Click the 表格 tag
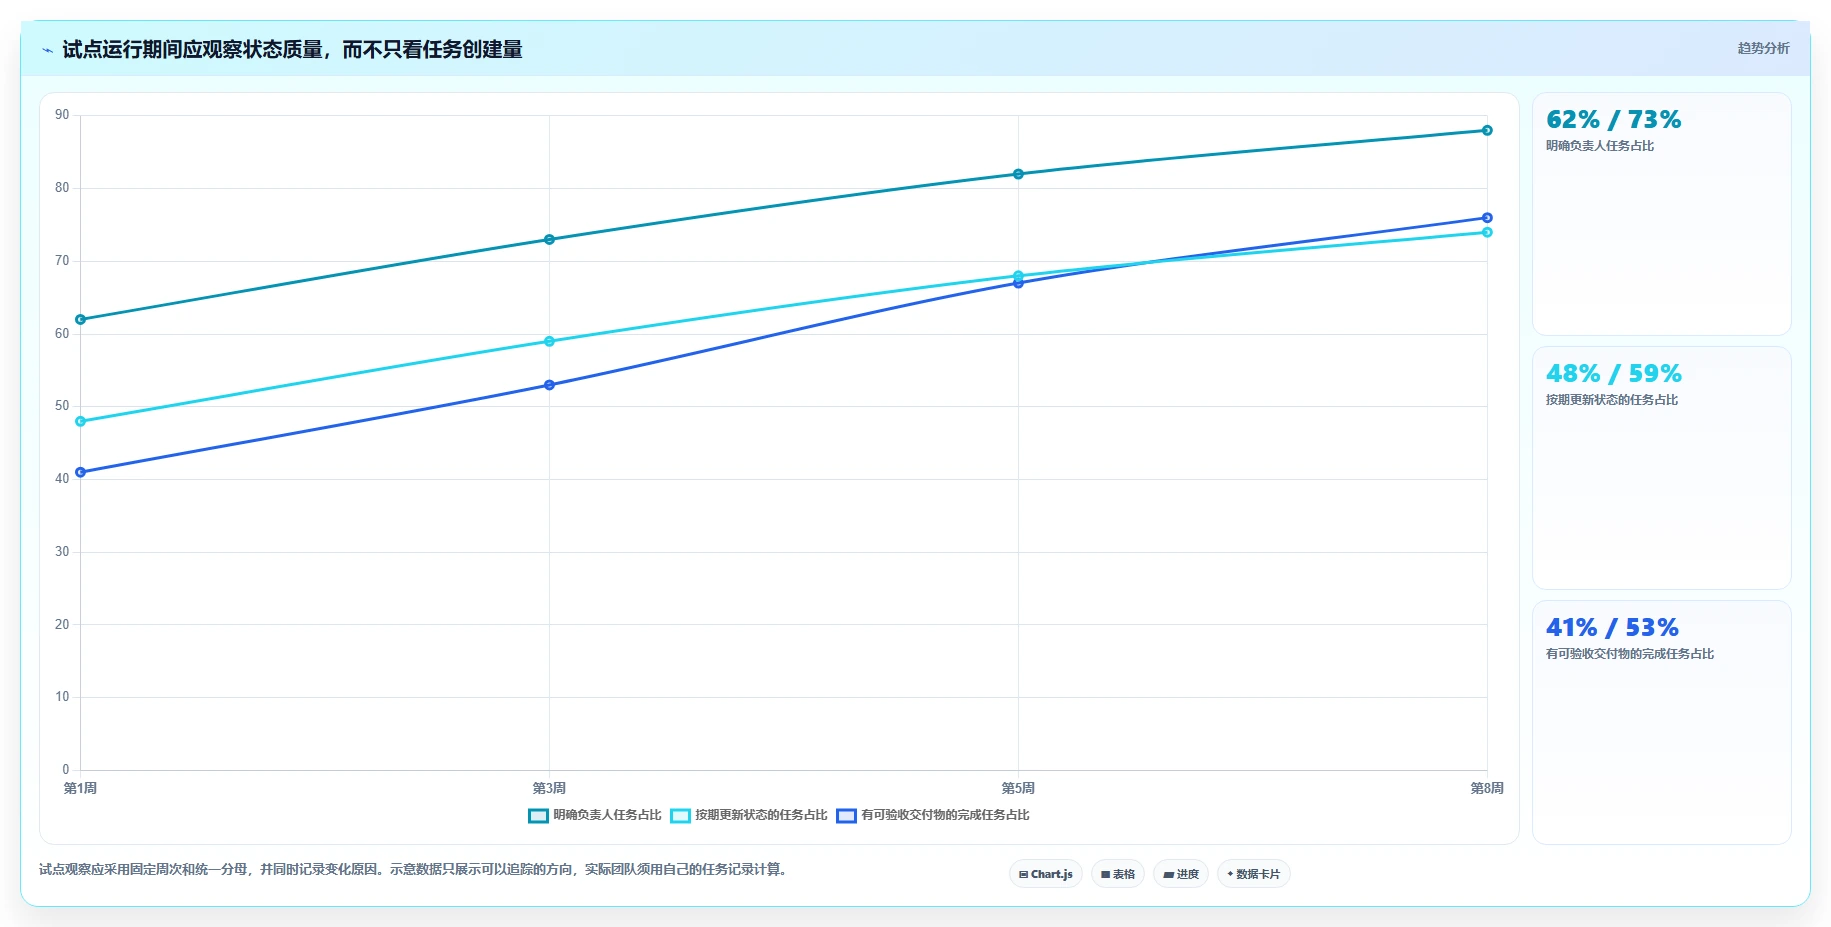This screenshot has height=927, width=1831. (1118, 874)
